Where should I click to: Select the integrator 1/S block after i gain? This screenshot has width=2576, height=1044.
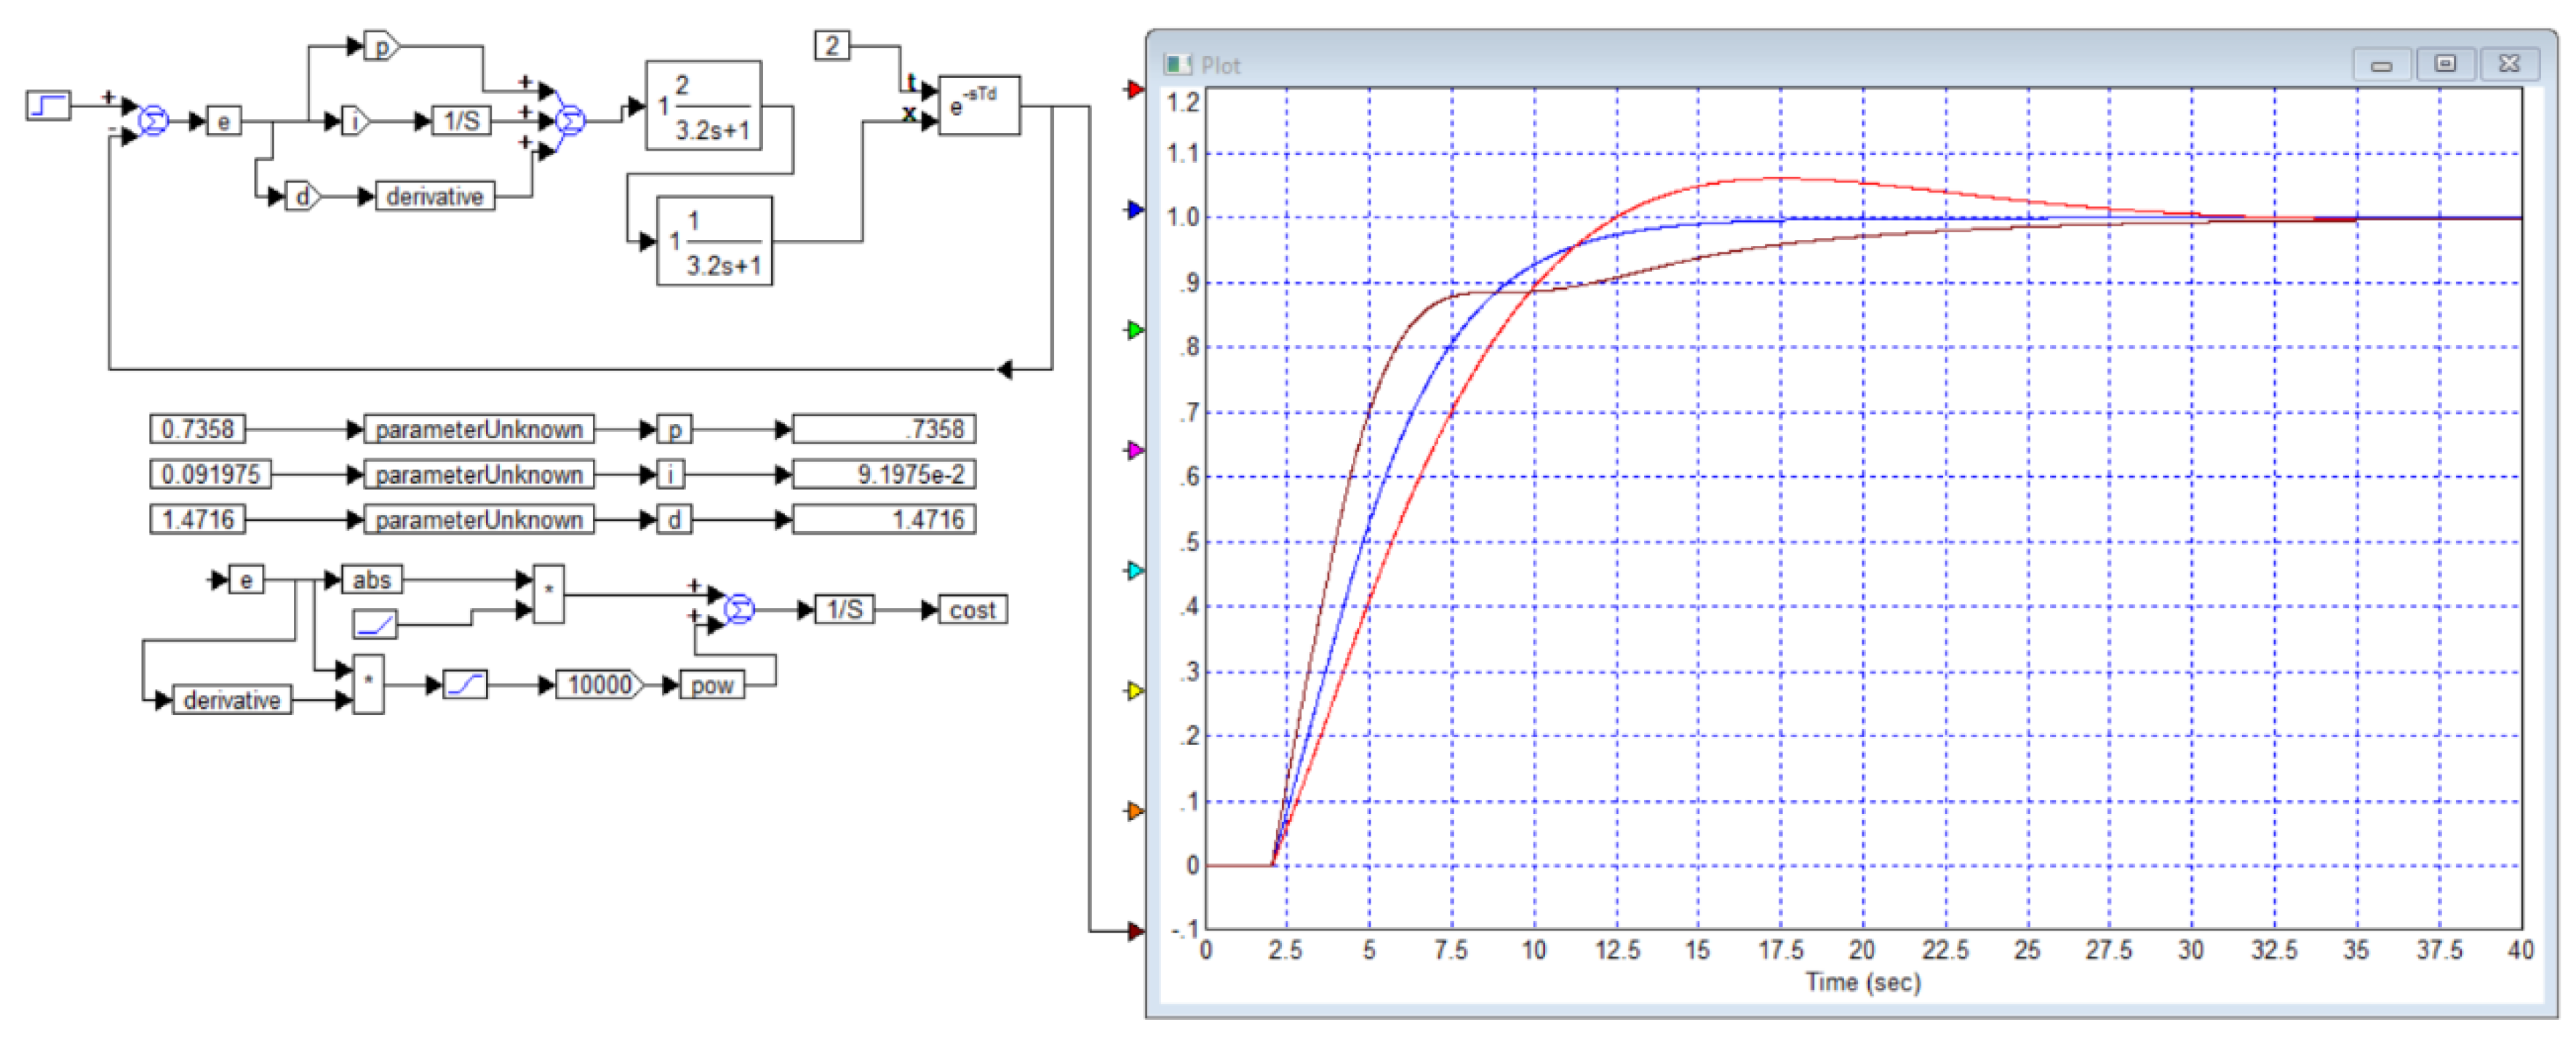461,121
